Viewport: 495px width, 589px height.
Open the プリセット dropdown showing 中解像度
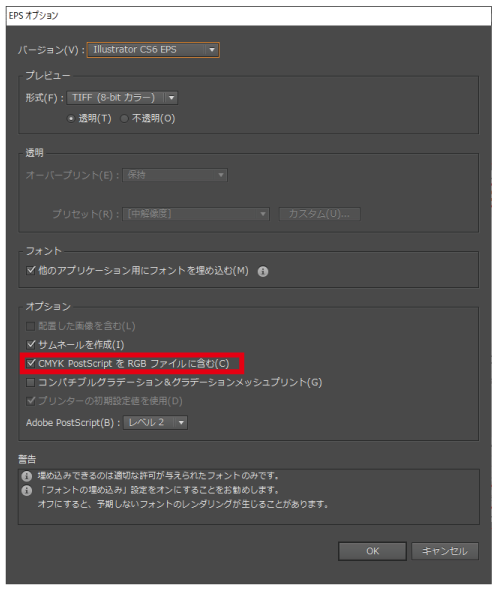(x=196, y=214)
